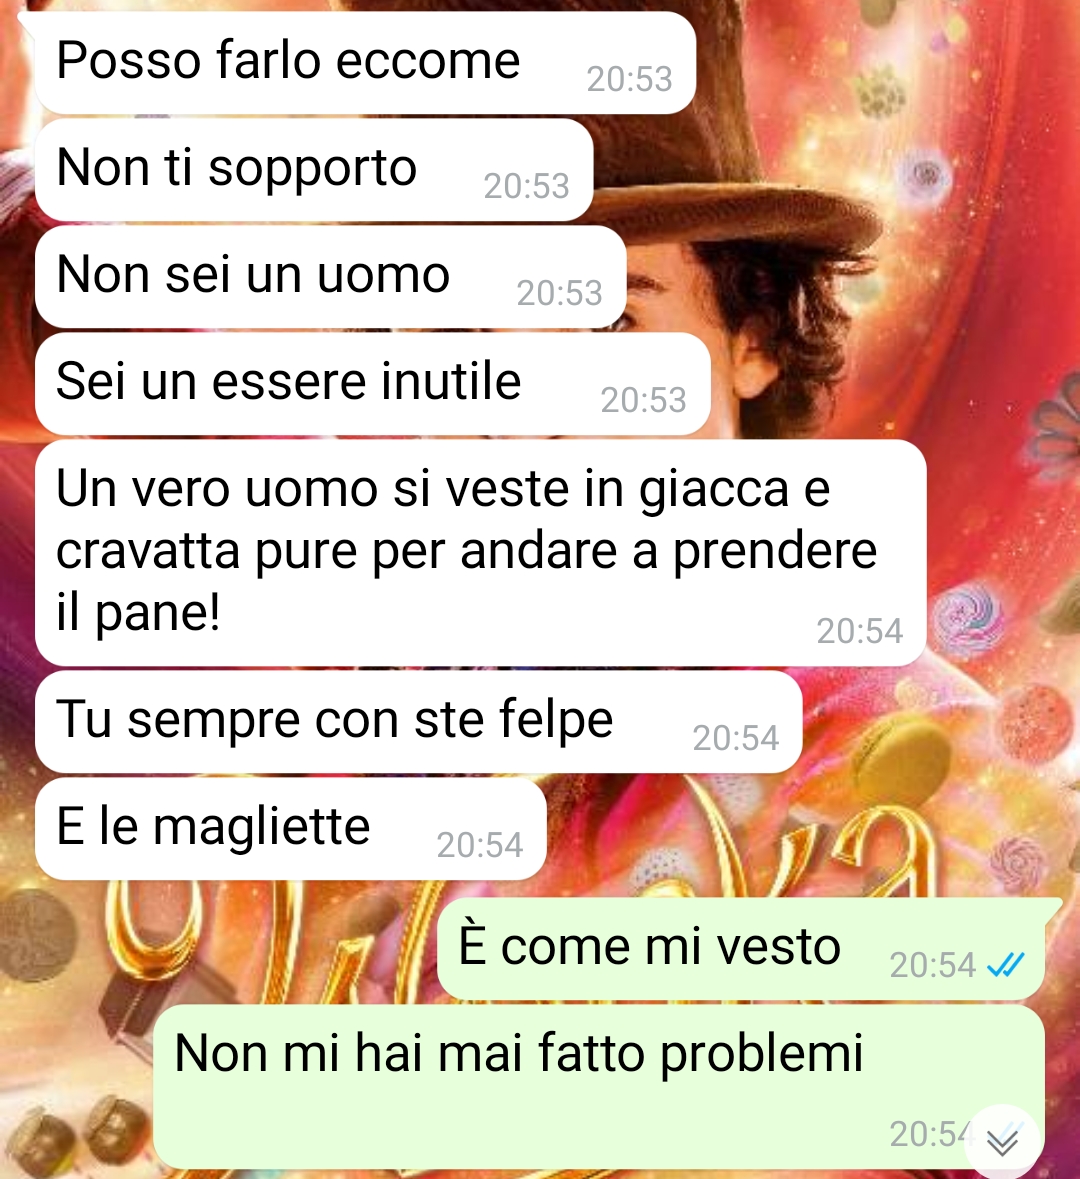The height and width of the screenshot is (1179, 1080).
Task: Tap the blue read-receipt double check marks
Action: [1006, 965]
